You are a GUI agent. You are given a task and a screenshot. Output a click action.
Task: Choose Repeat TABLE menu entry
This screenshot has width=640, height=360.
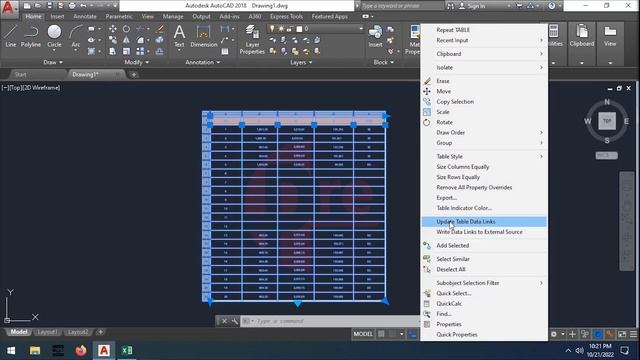(484, 30)
